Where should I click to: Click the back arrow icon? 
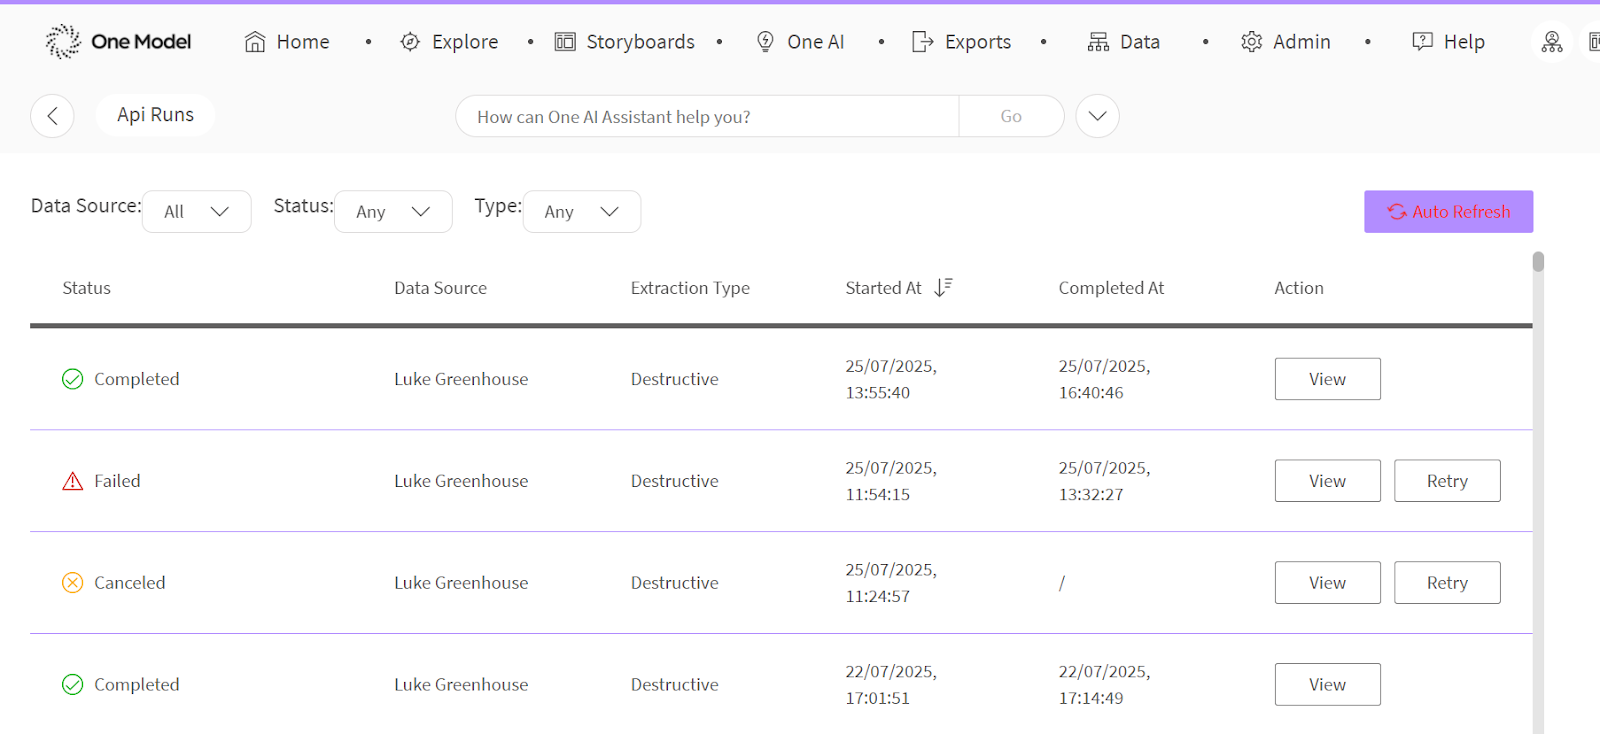click(52, 116)
